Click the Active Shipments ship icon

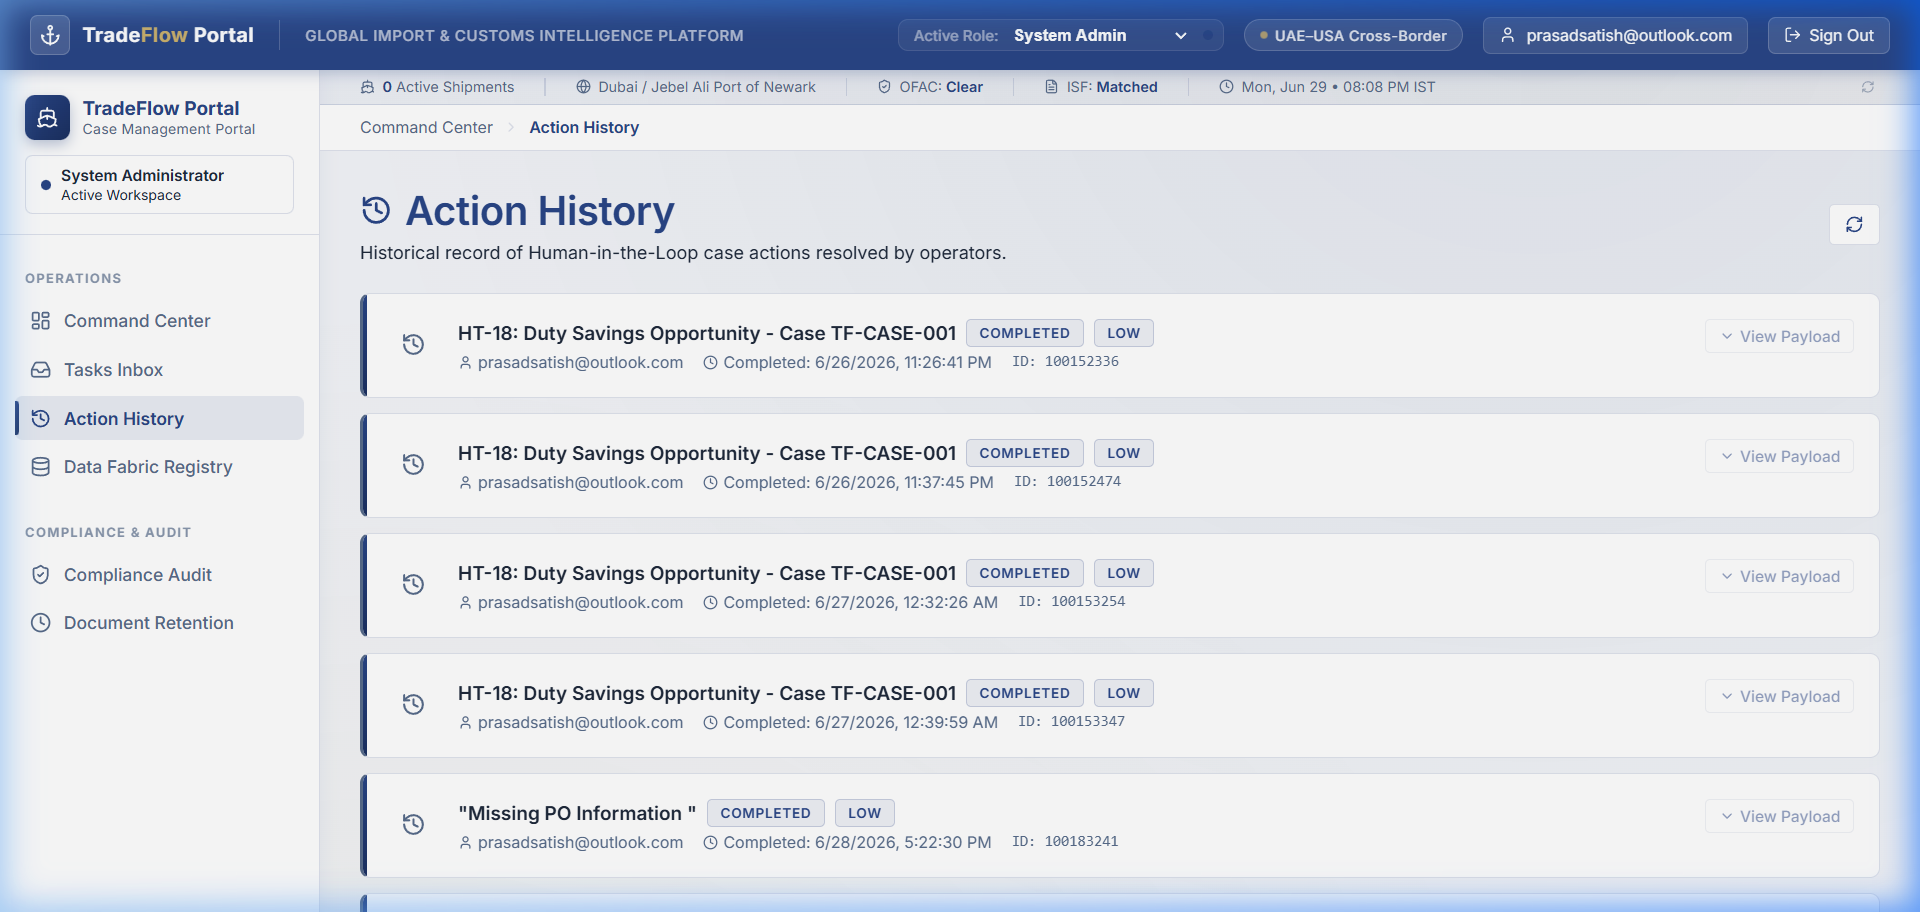(x=367, y=87)
